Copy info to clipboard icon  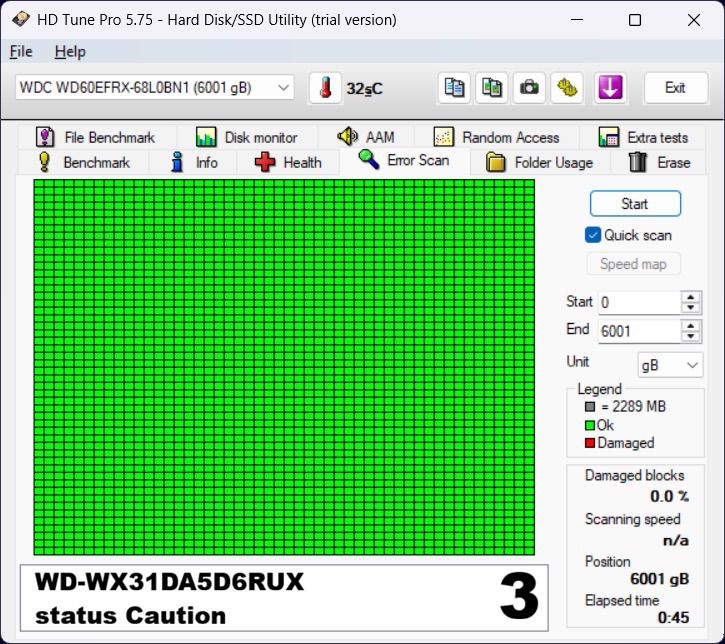click(x=454, y=88)
